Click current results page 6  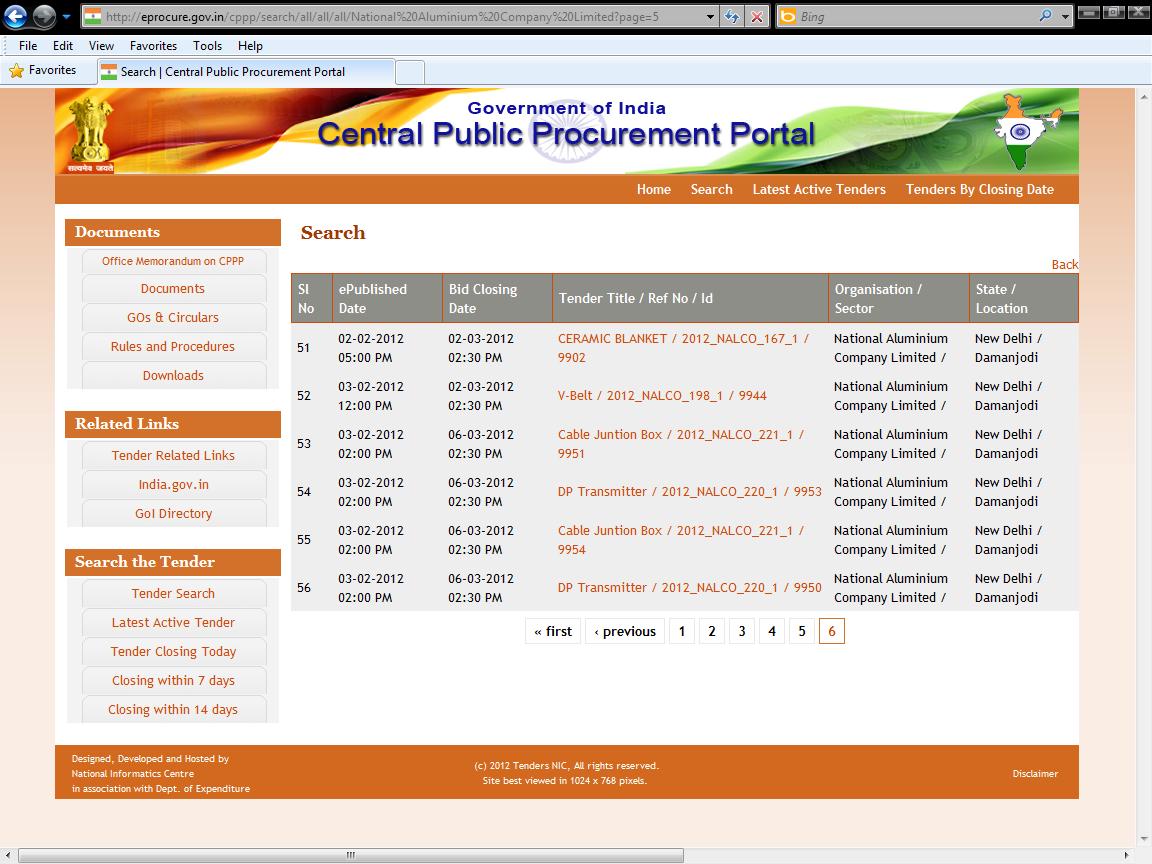[x=832, y=631]
